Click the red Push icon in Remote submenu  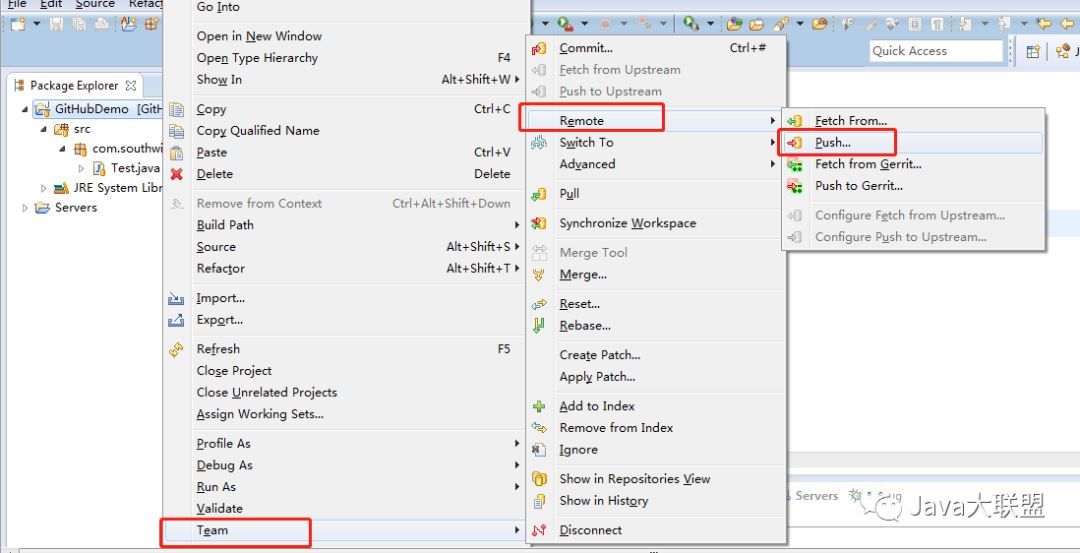794,143
